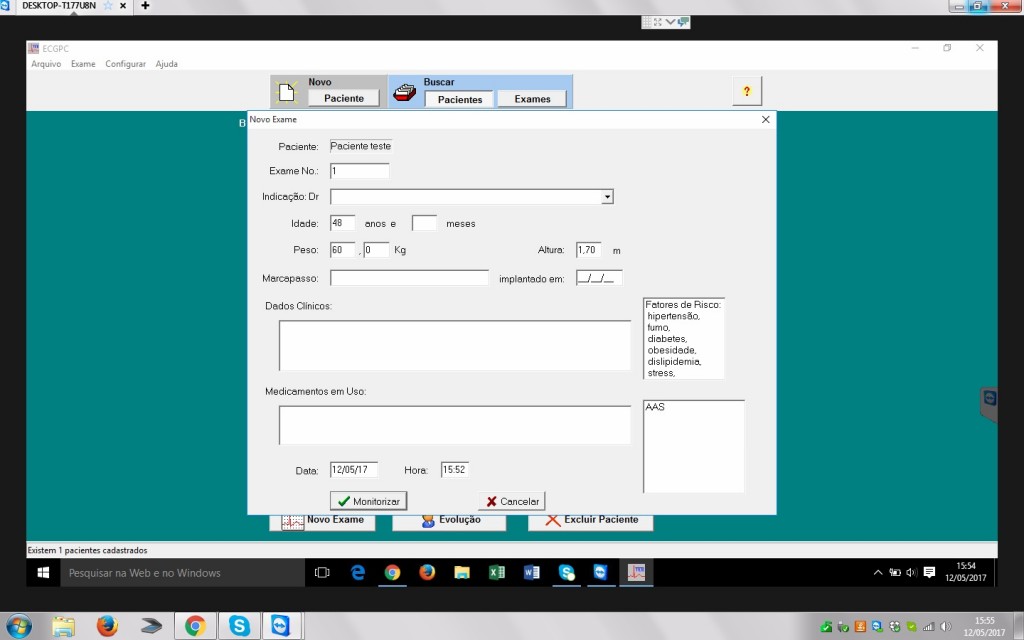The height and width of the screenshot is (640, 1024).
Task: Click the yellow question mark help icon
Action: click(x=746, y=91)
